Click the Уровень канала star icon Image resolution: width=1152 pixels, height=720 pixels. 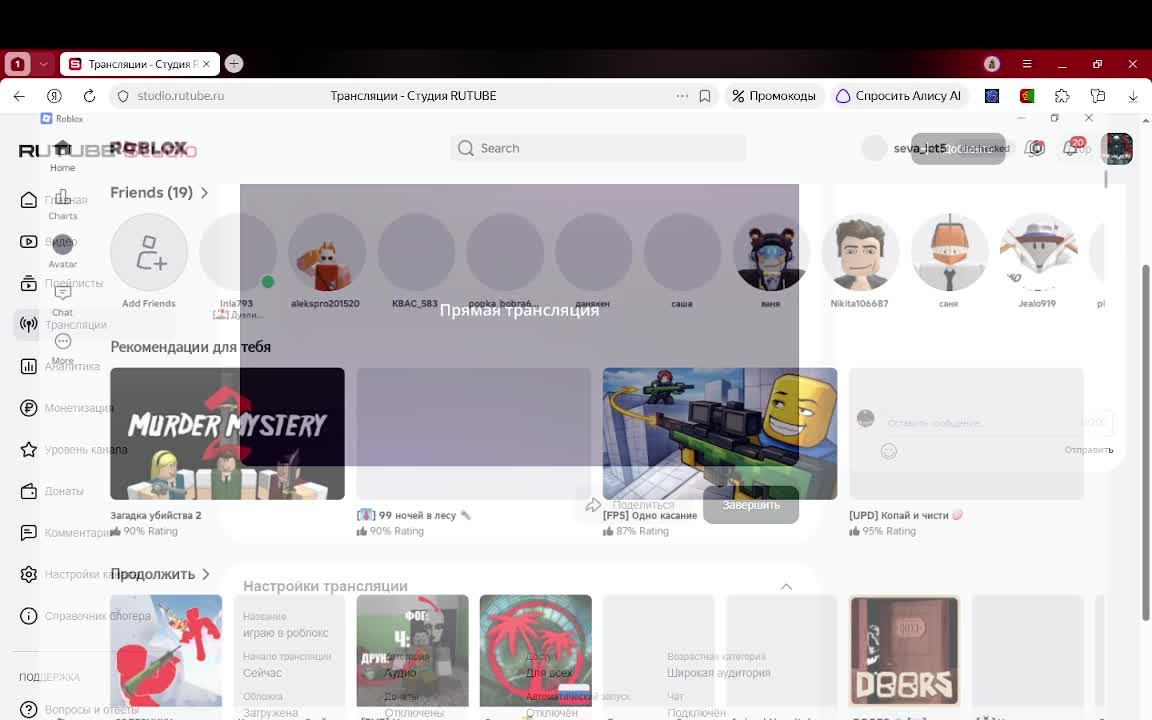pyautogui.click(x=29, y=450)
